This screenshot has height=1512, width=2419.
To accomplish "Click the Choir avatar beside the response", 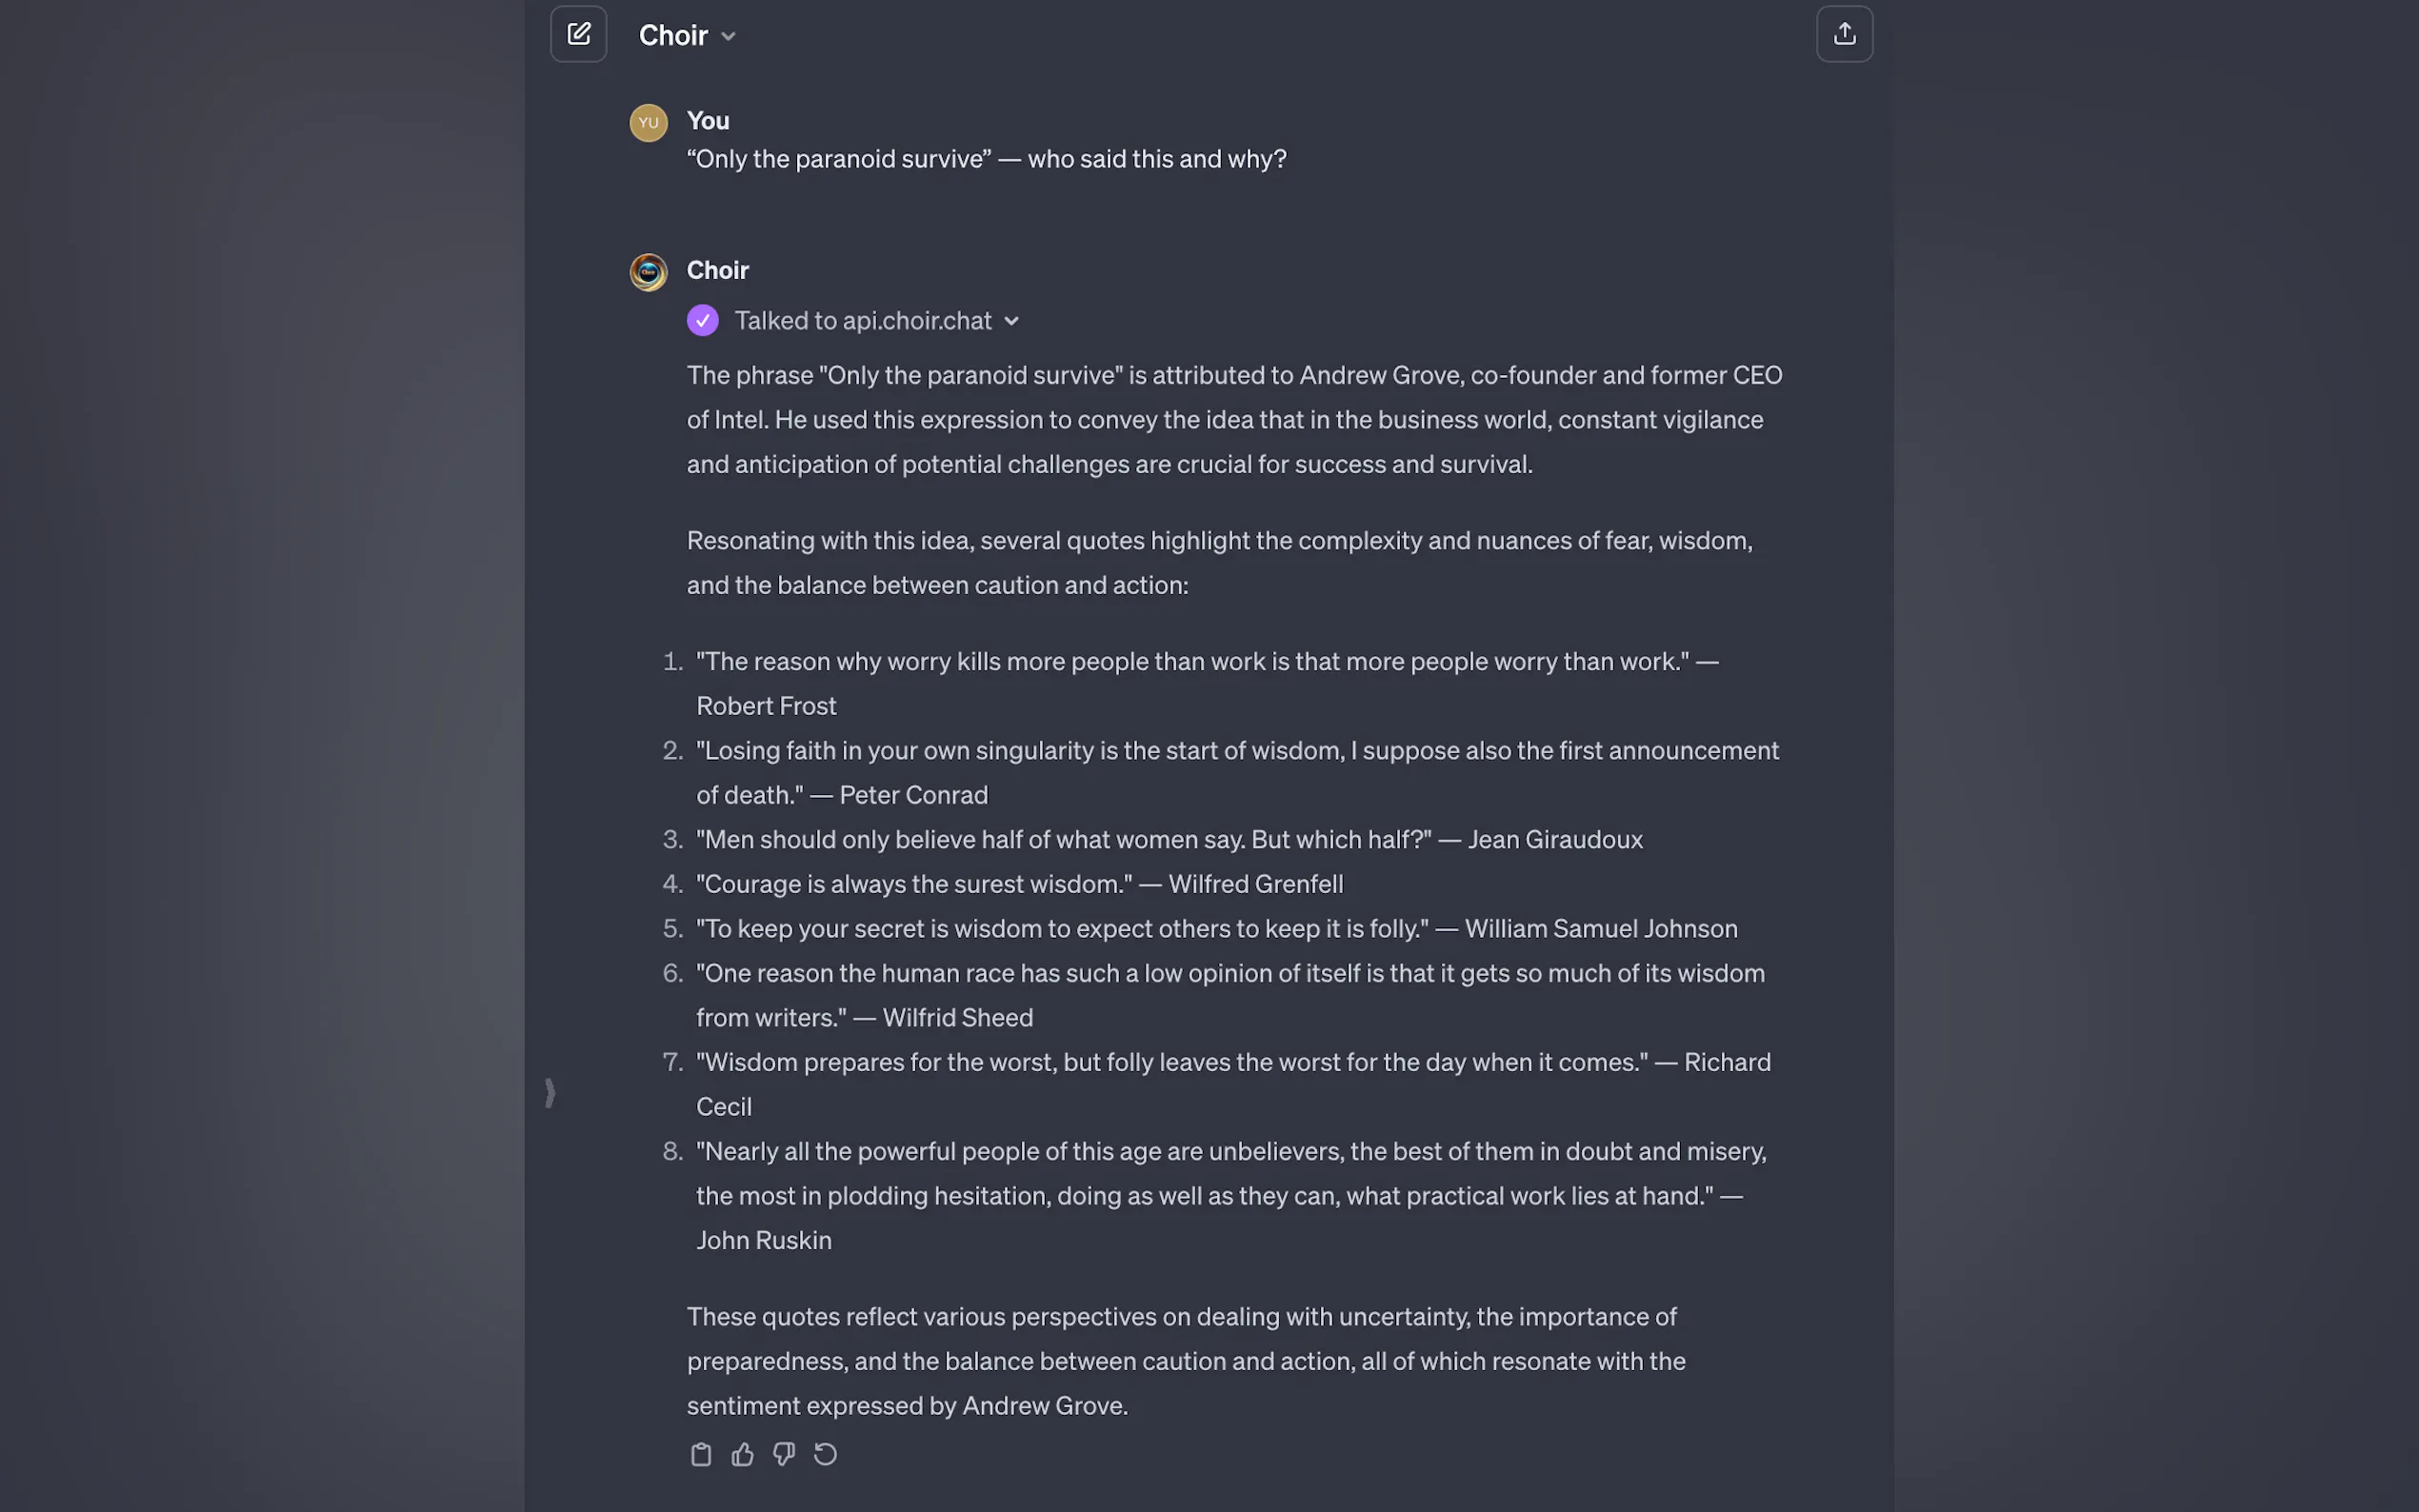I will [x=648, y=272].
